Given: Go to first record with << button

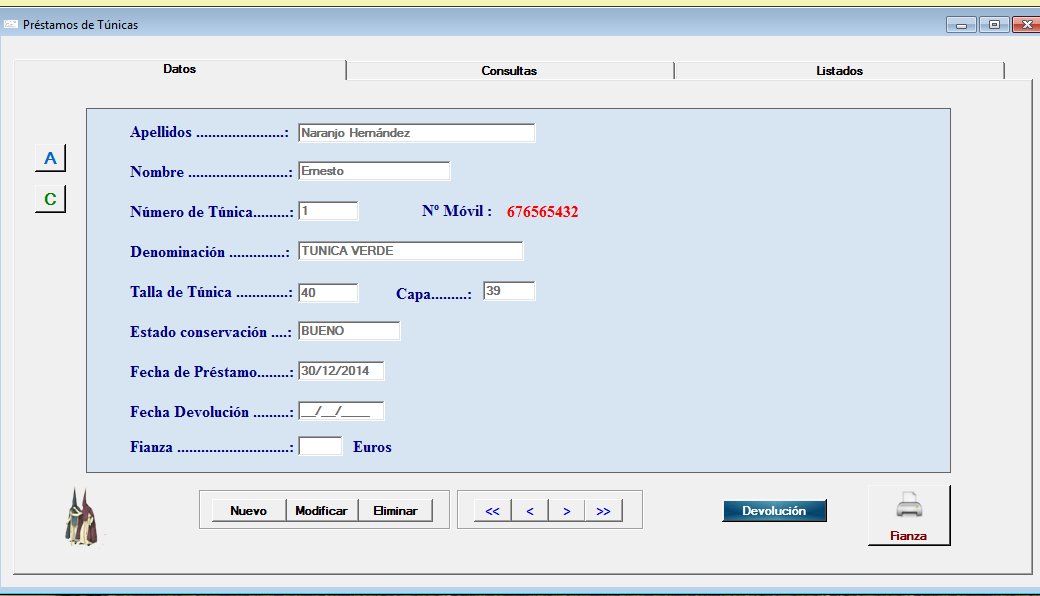Looking at the screenshot, I should 492,511.
